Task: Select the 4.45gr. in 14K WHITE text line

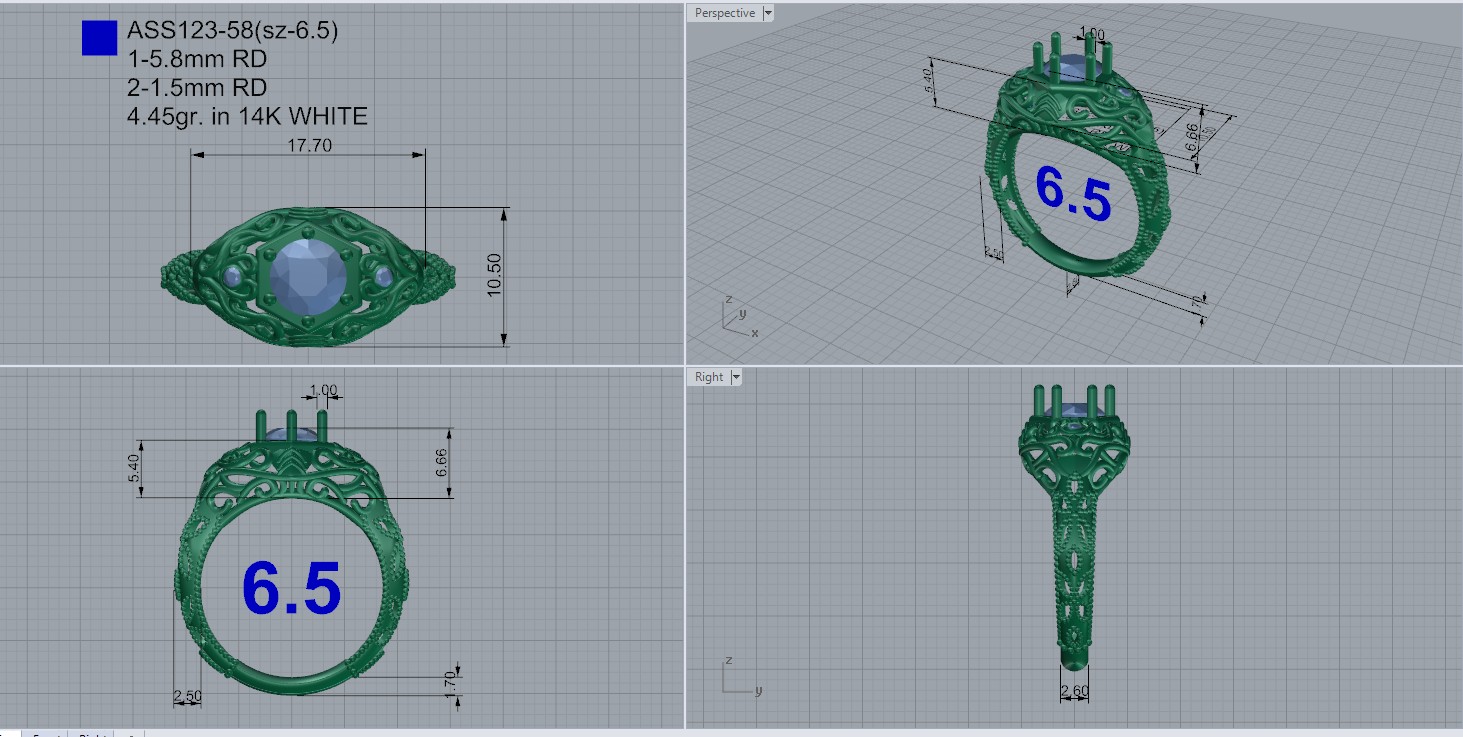Action: tap(247, 117)
